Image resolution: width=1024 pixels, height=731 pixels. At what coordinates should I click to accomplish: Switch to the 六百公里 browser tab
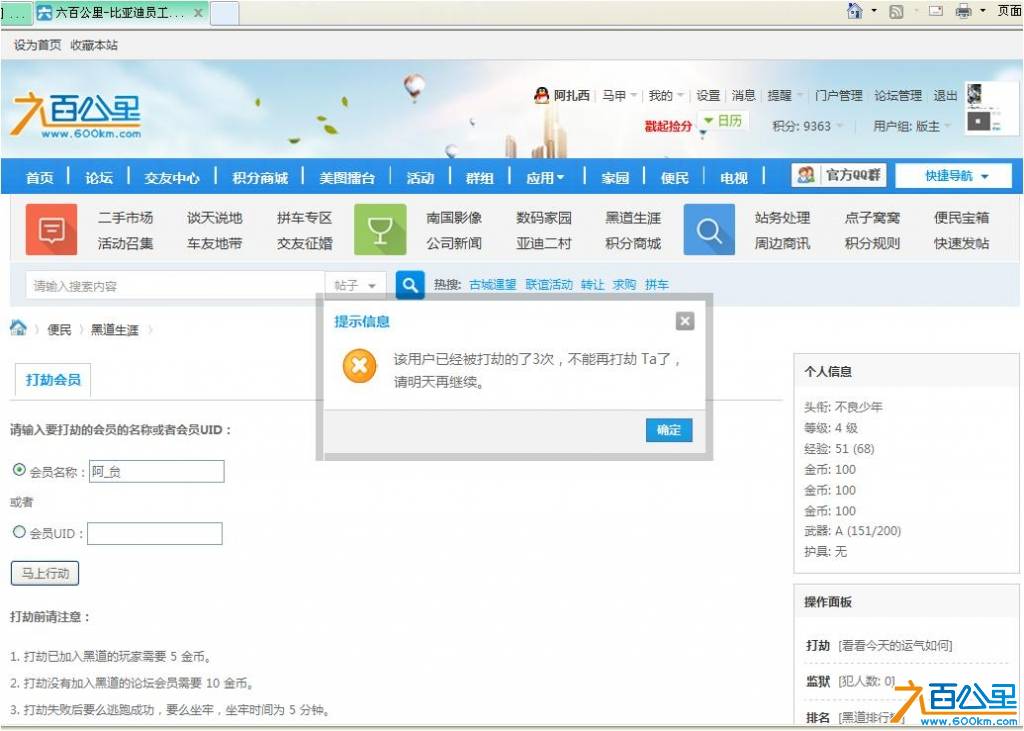(121, 12)
